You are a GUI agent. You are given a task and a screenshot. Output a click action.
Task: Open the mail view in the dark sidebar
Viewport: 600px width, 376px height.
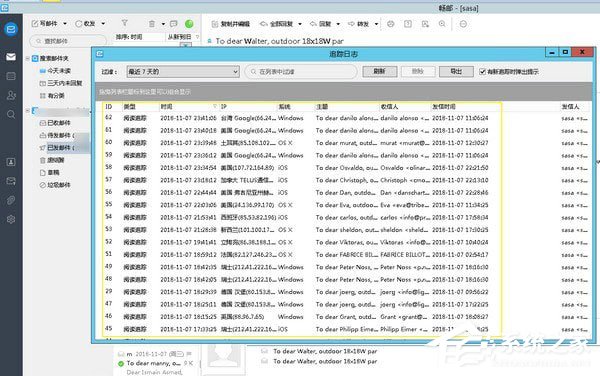11,57
